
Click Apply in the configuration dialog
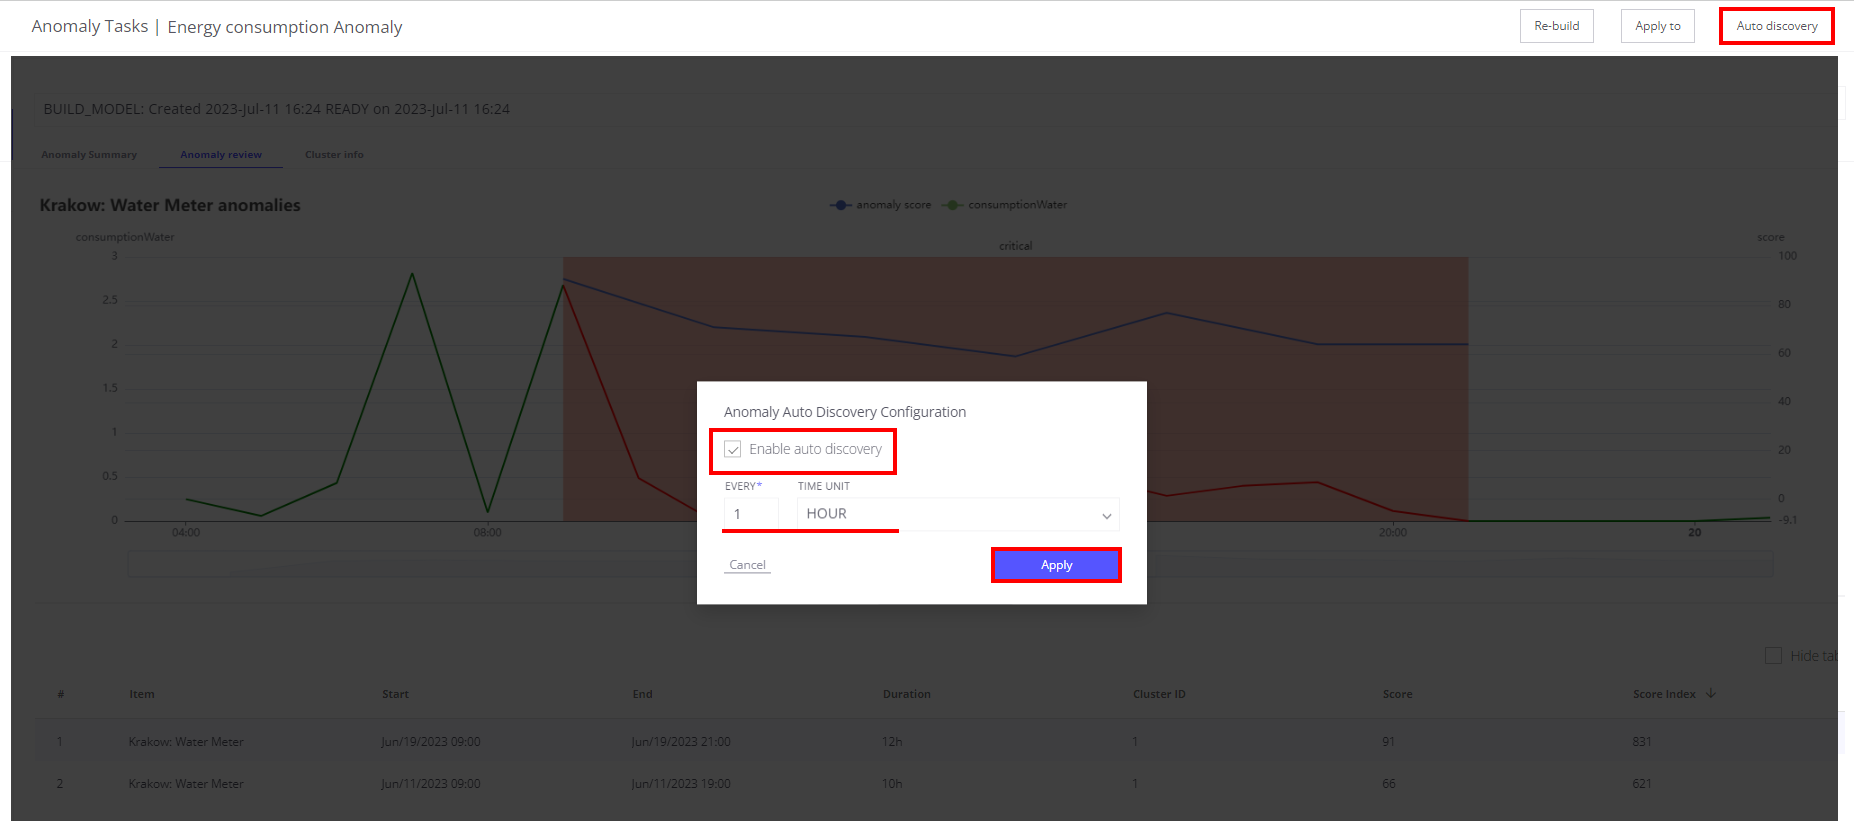tap(1056, 565)
